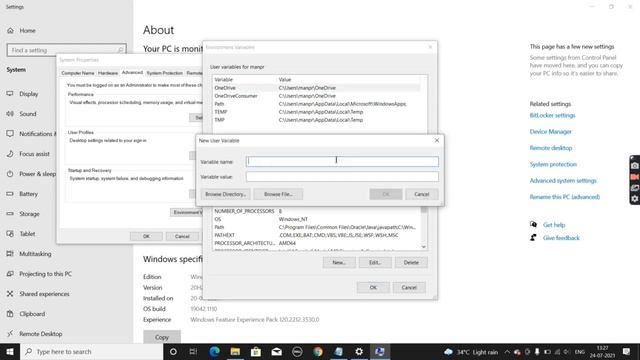Start video recording from the recorder toolbar

click(634, 177)
